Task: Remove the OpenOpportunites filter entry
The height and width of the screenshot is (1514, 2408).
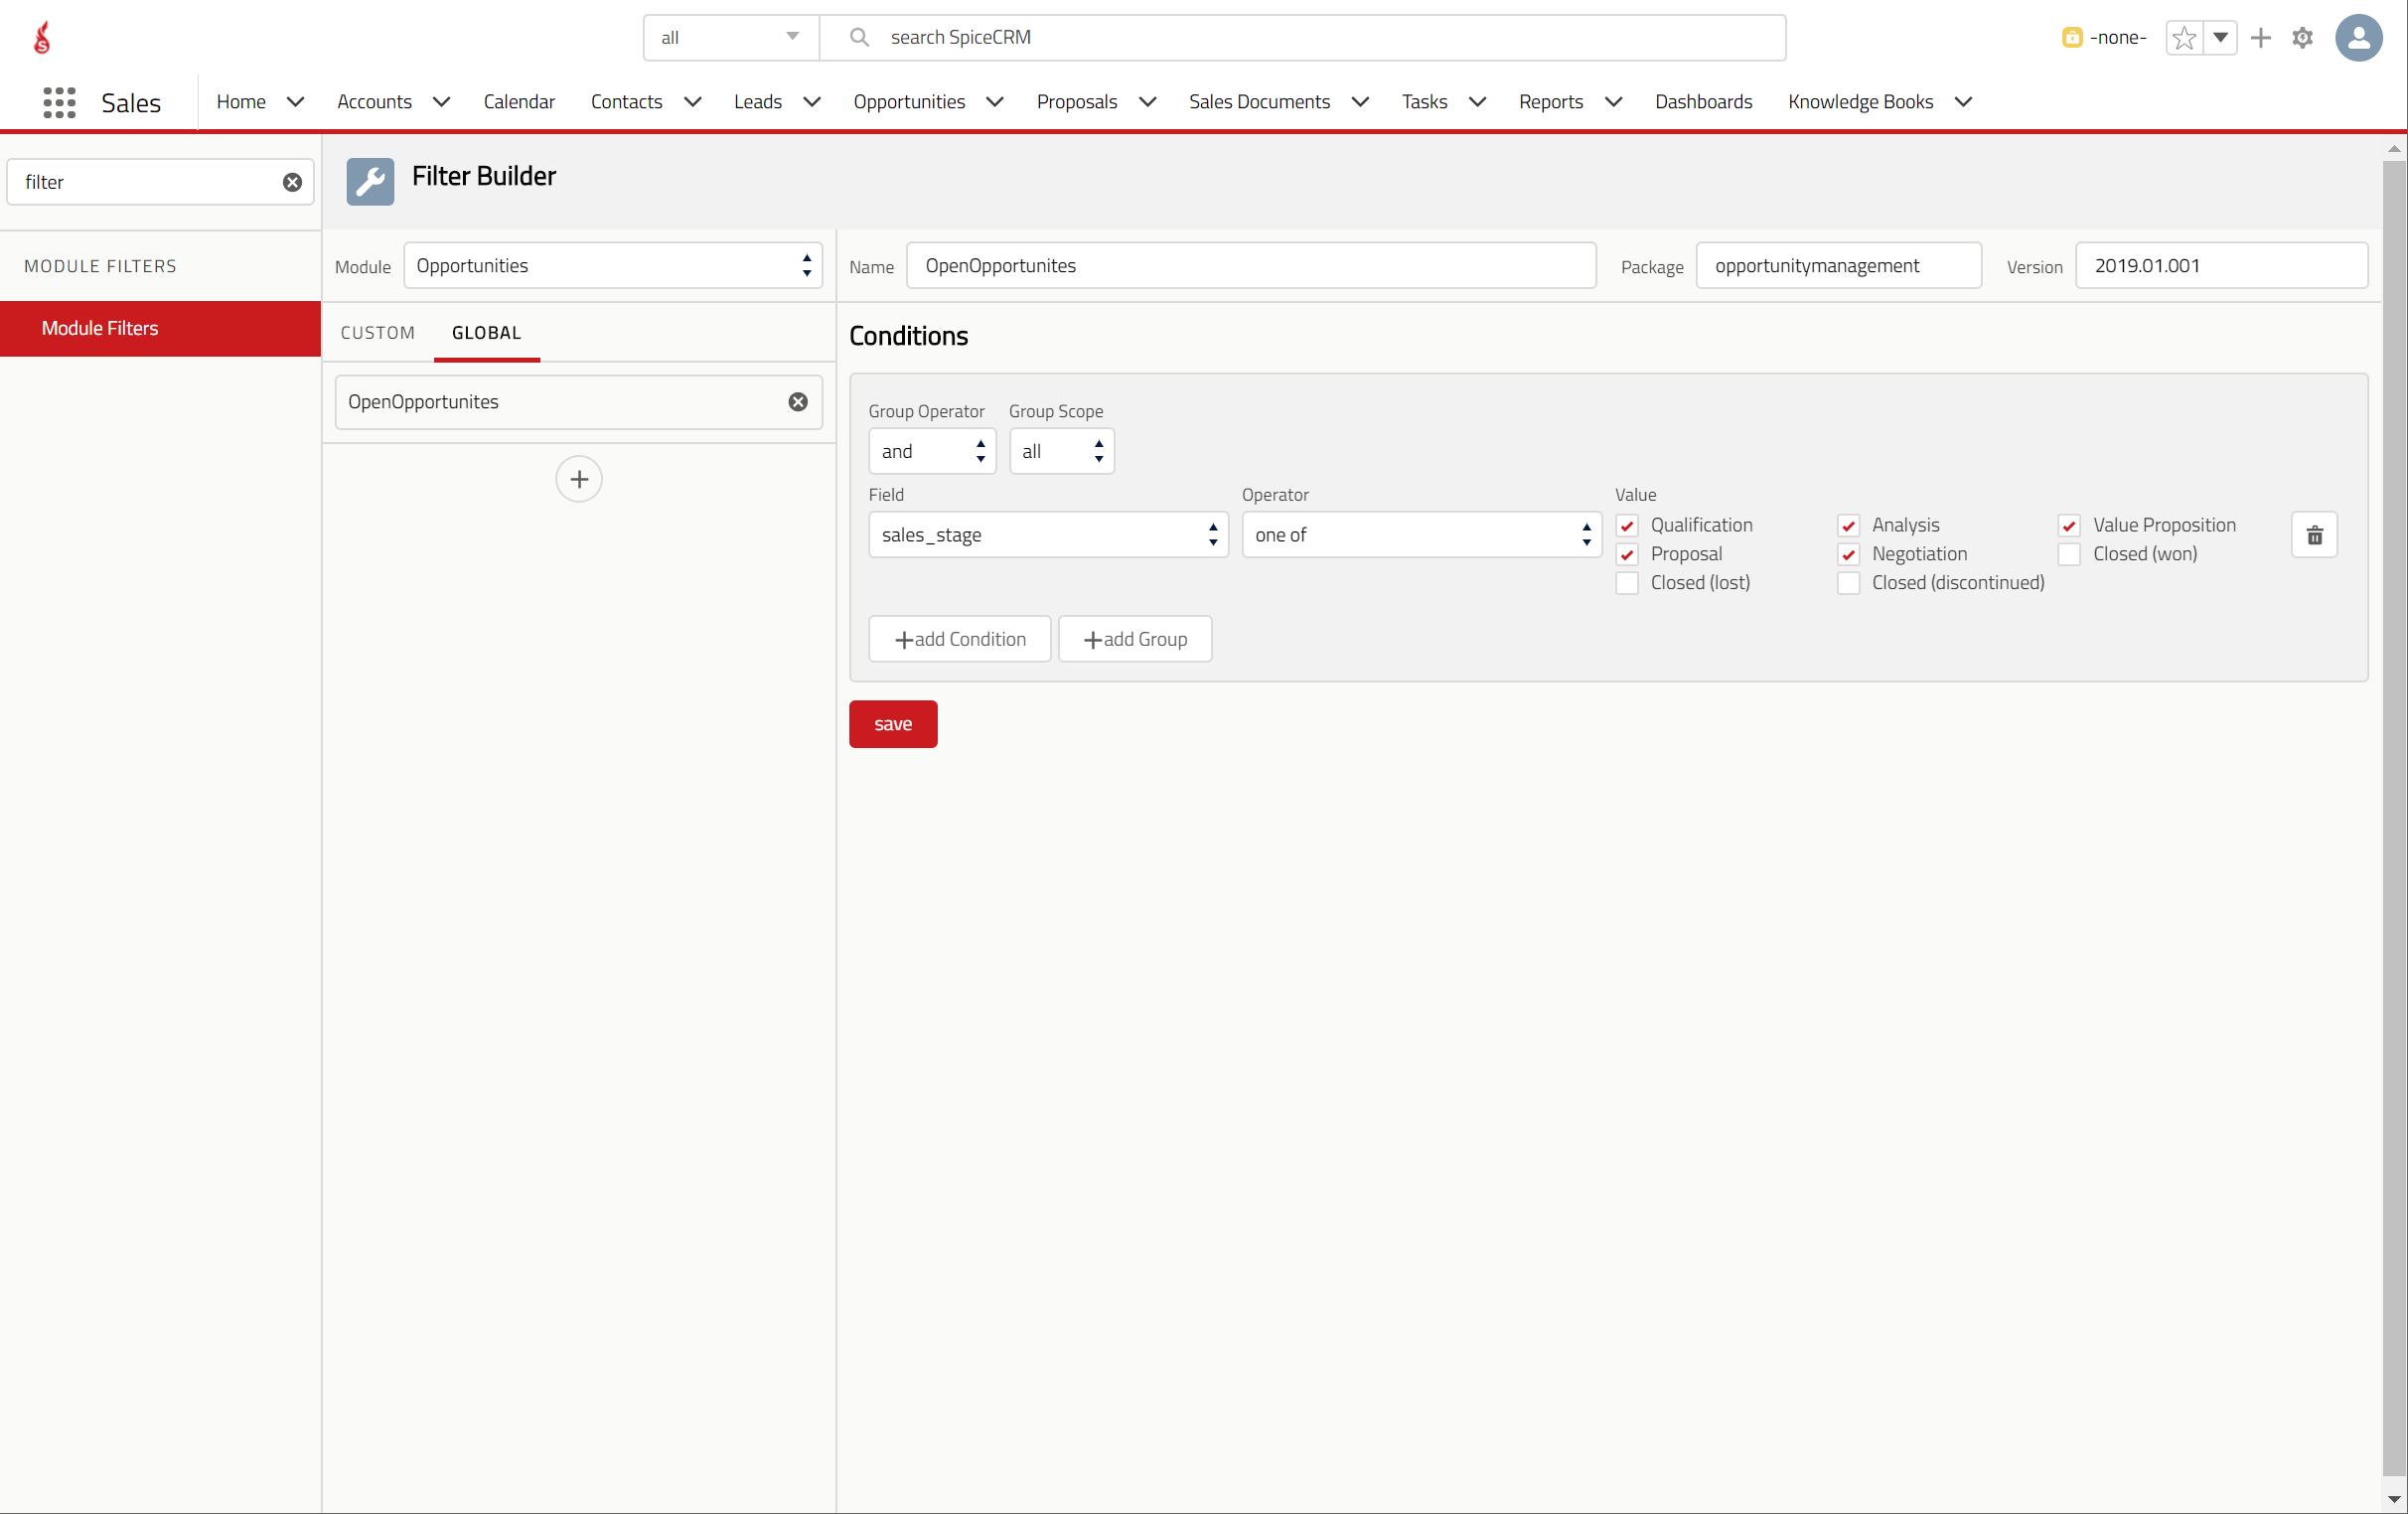Action: (797, 402)
